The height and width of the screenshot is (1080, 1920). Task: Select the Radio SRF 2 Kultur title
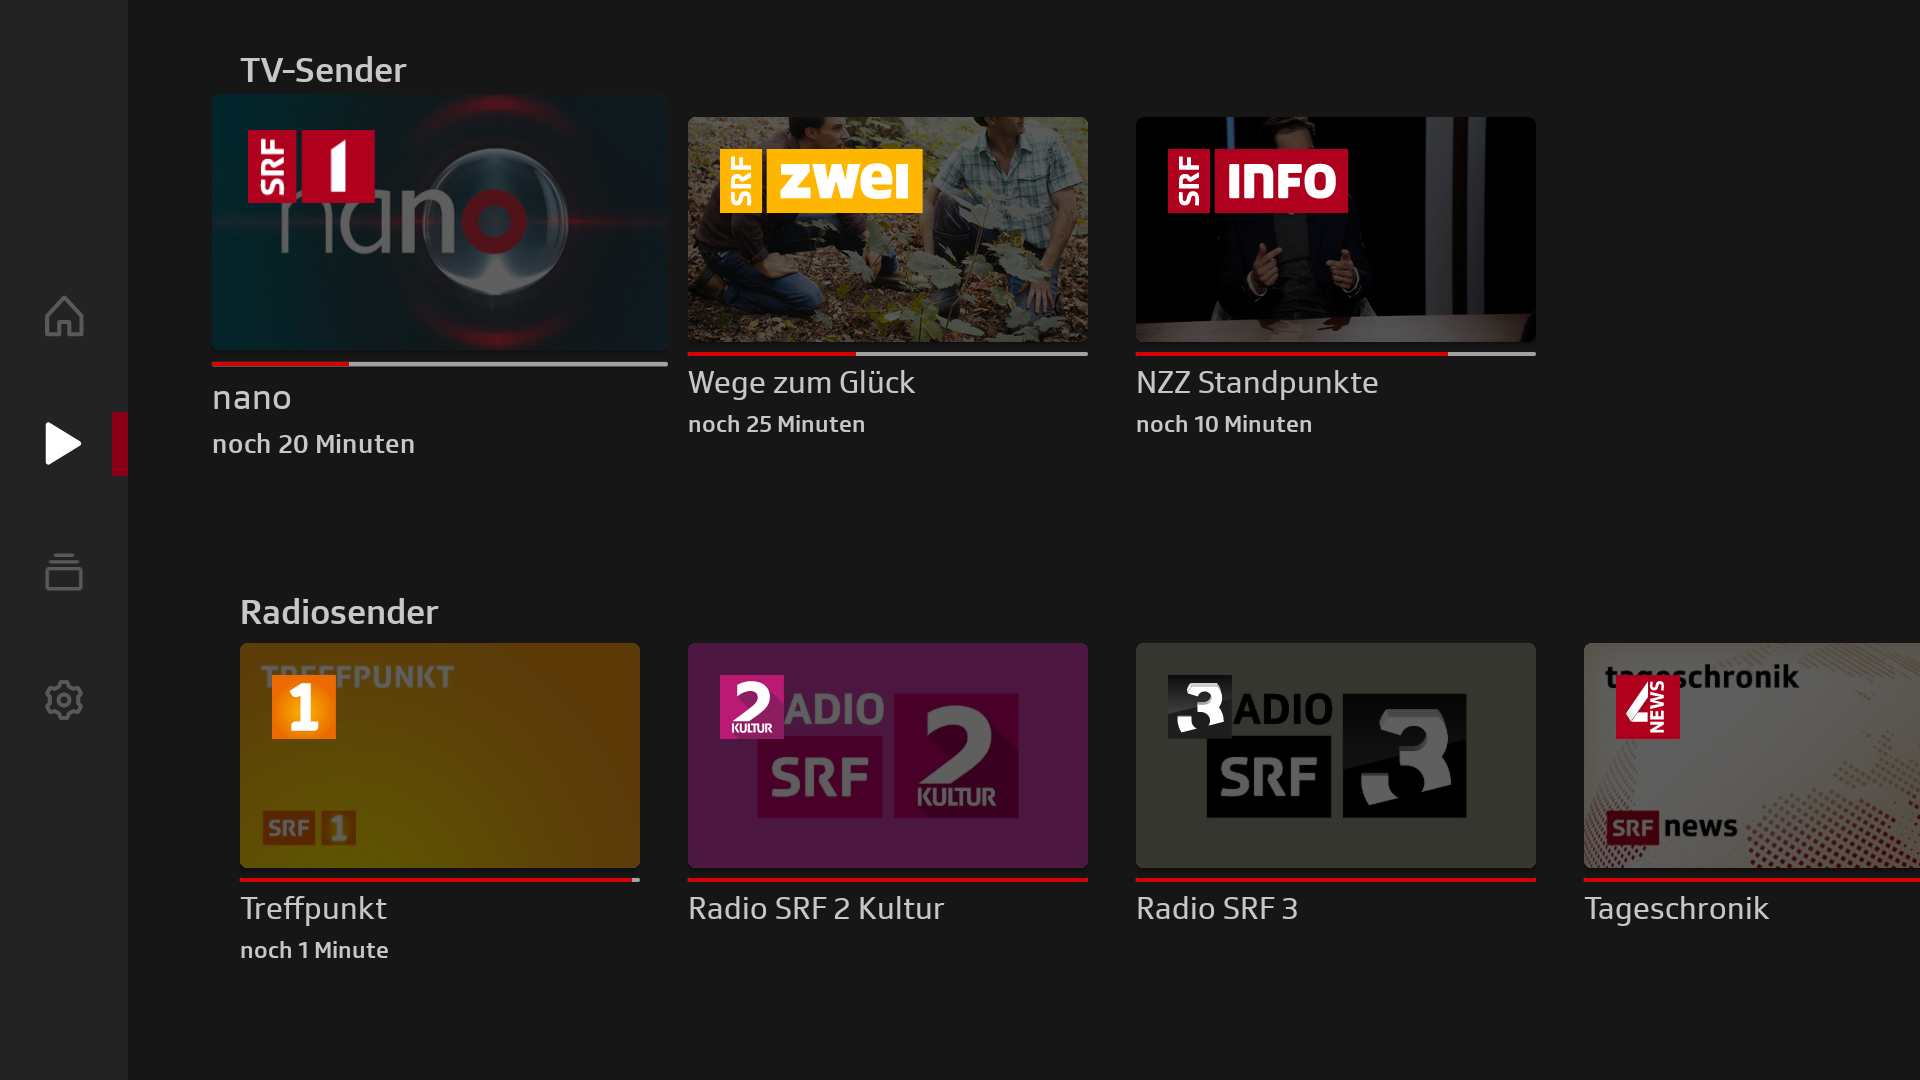(815, 908)
